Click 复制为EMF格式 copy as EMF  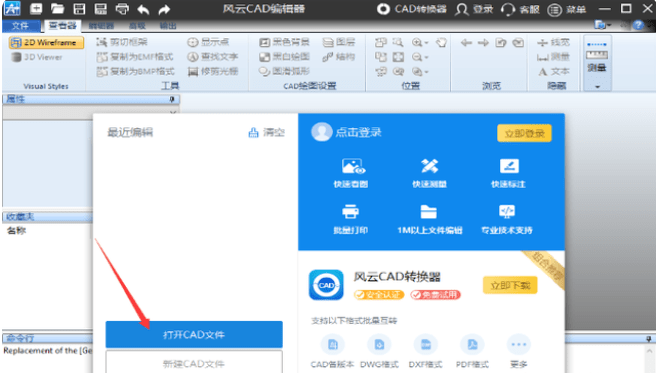pyautogui.click(x=135, y=57)
